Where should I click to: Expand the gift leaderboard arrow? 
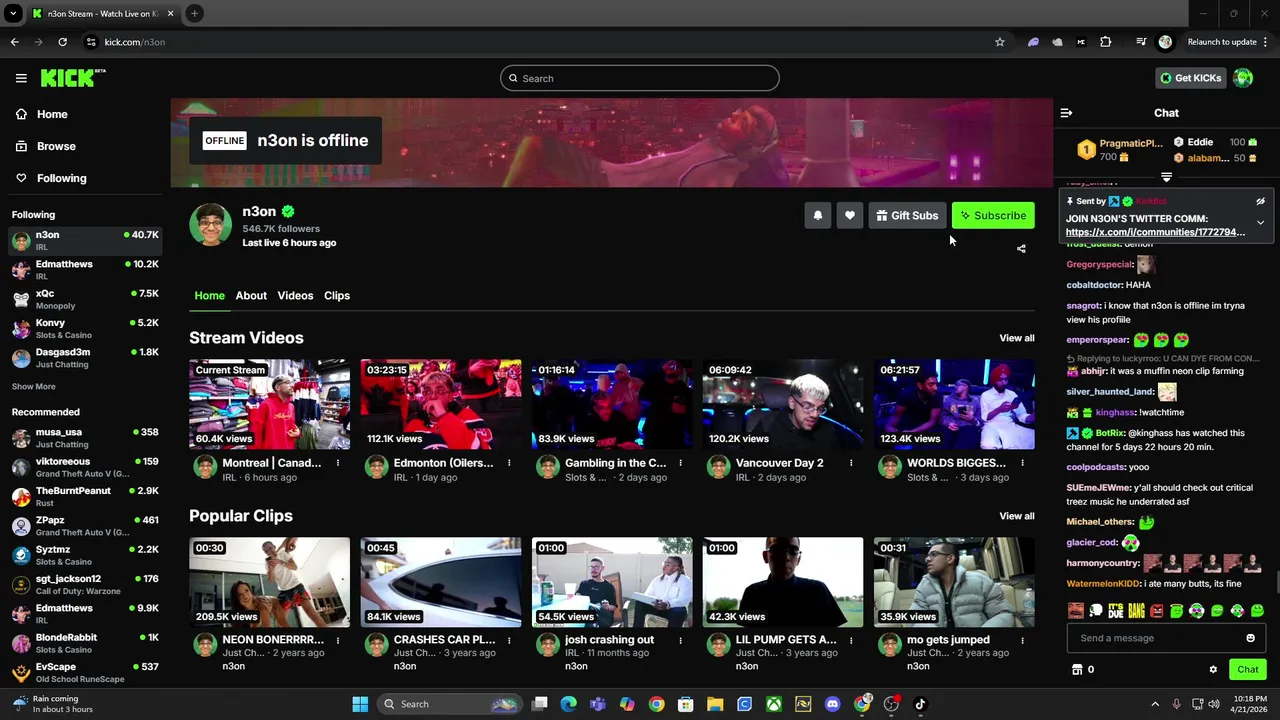(1166, 177)
